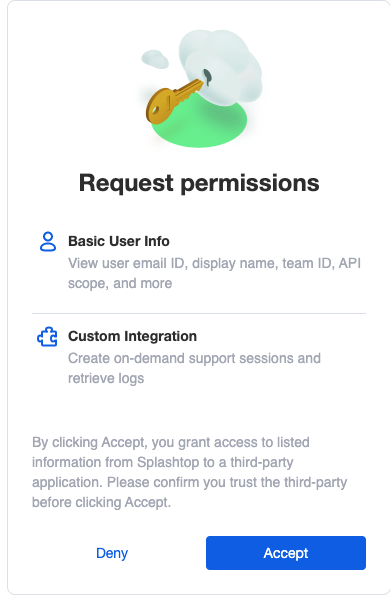Click the retrieve logs text
Image resolution: width=390 pixels, height=595 pixels.
106,378
